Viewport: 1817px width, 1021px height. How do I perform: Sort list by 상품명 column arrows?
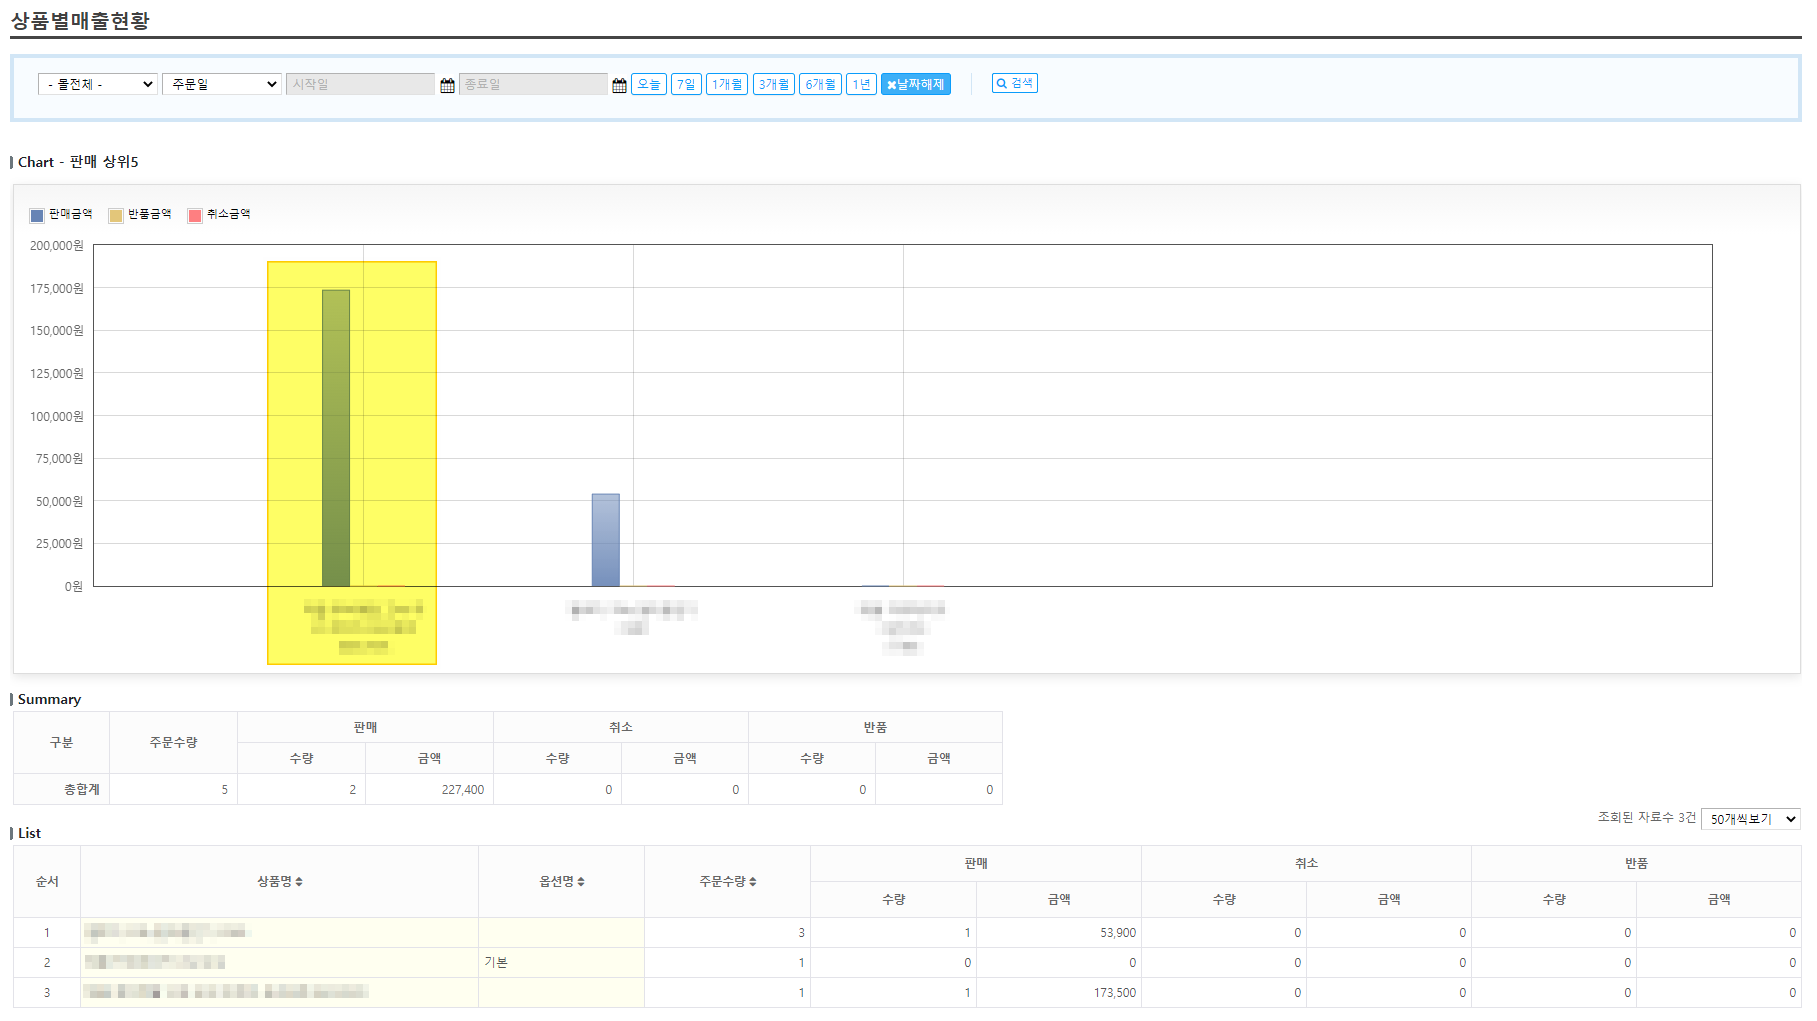coord(299,882)
